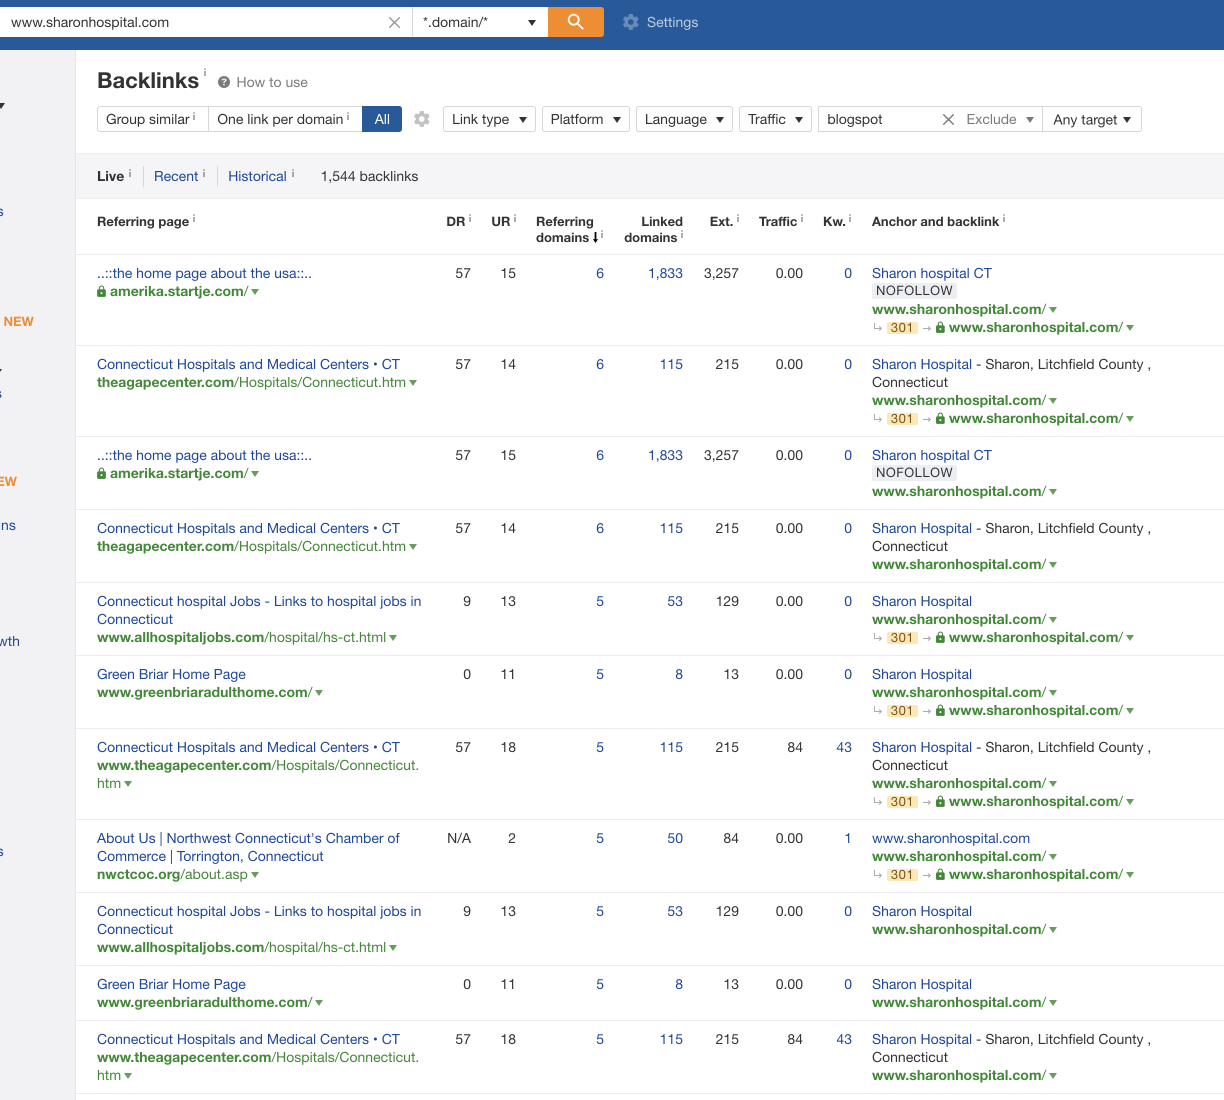Sort by Traffic column header
Screen dimensions: 1224x1100
pyautogui.click(x=778, y=221)
